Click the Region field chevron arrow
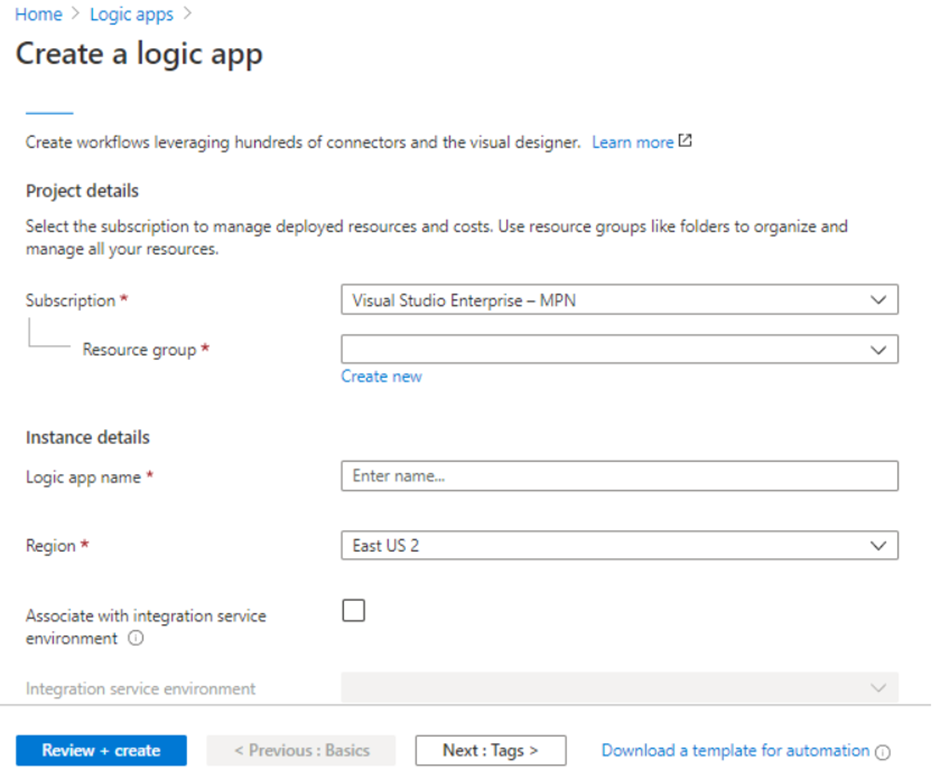 point(878,545)
